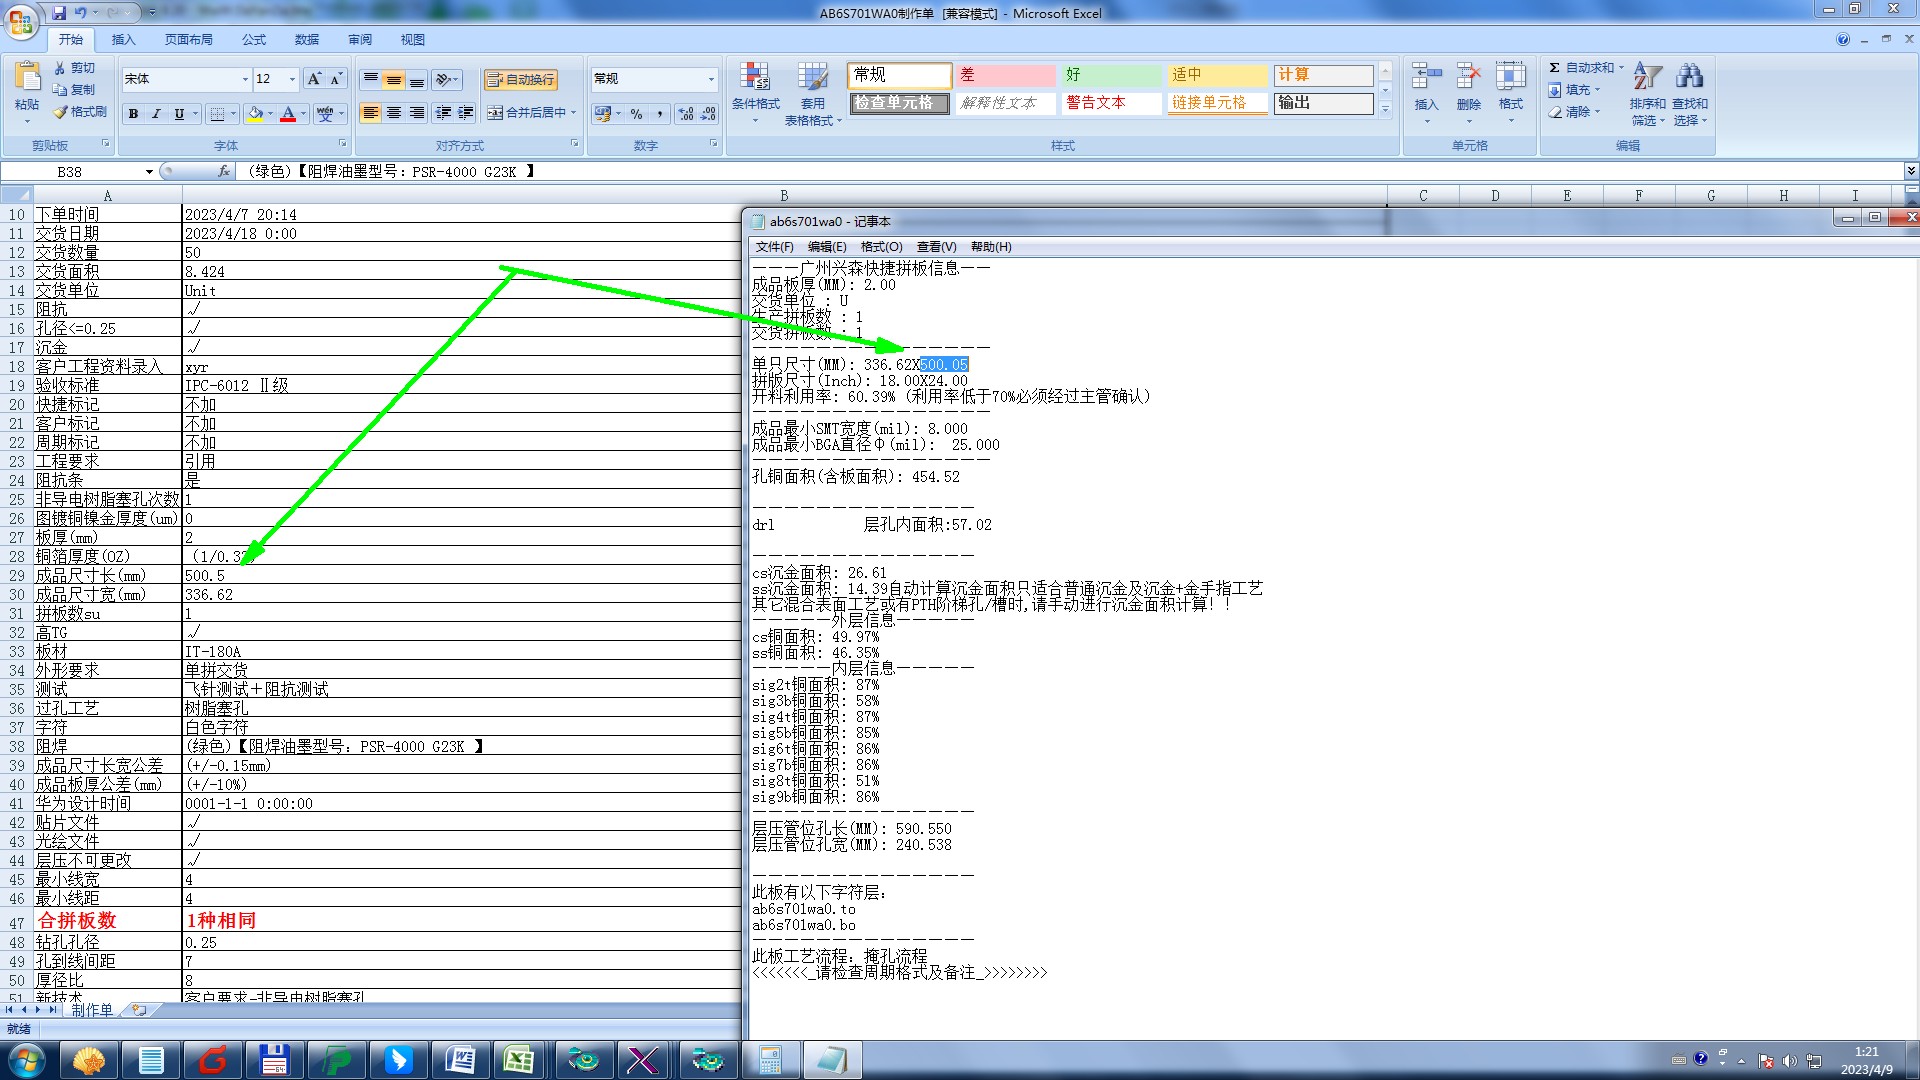Open Notepad's 格式(O) menu
This screenshot has width=1920, height=1080.
coord(881,247)
